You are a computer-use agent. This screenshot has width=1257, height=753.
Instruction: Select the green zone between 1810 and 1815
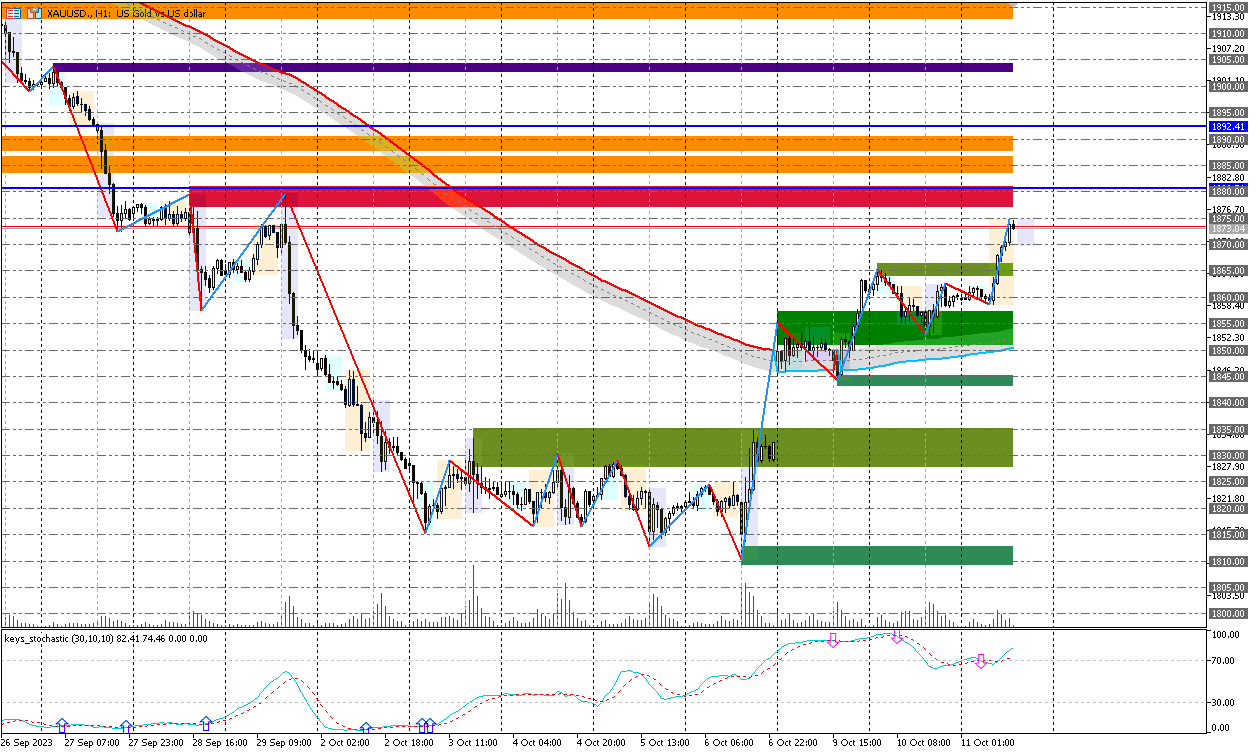pyautogui.click(x=877, y=555)
